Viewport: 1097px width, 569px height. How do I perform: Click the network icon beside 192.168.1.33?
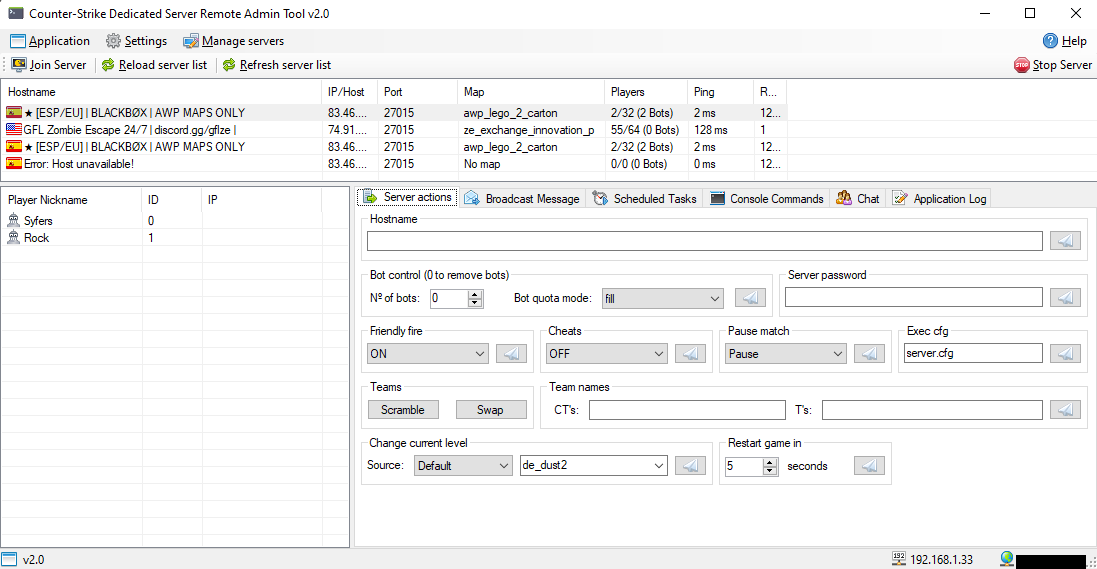pos(899,559)
